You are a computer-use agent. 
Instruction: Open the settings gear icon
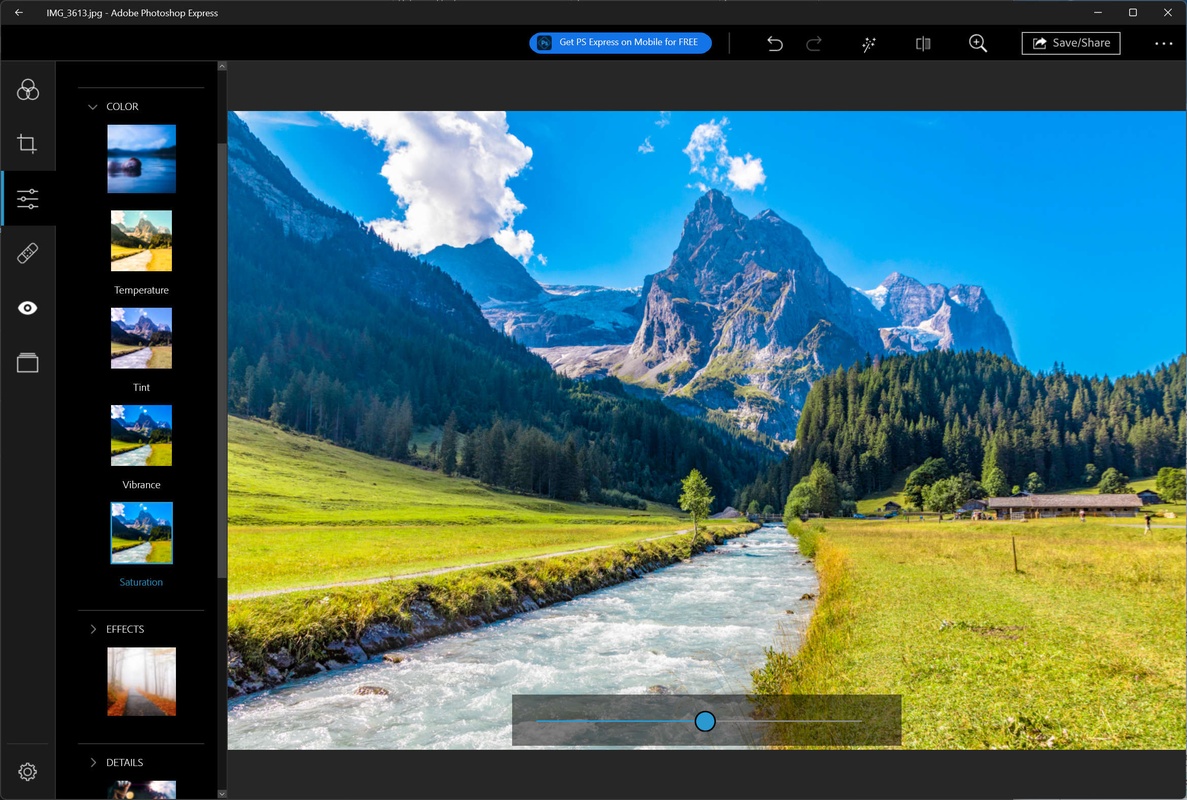pos(28,772)
